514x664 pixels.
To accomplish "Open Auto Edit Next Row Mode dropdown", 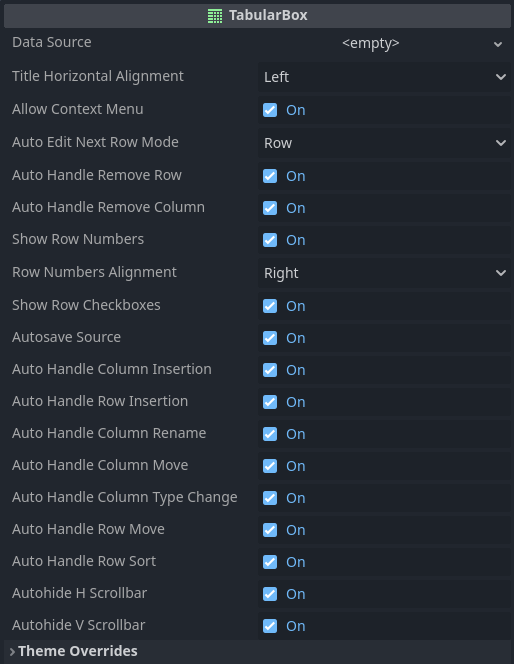I will [x=384, y=143].
